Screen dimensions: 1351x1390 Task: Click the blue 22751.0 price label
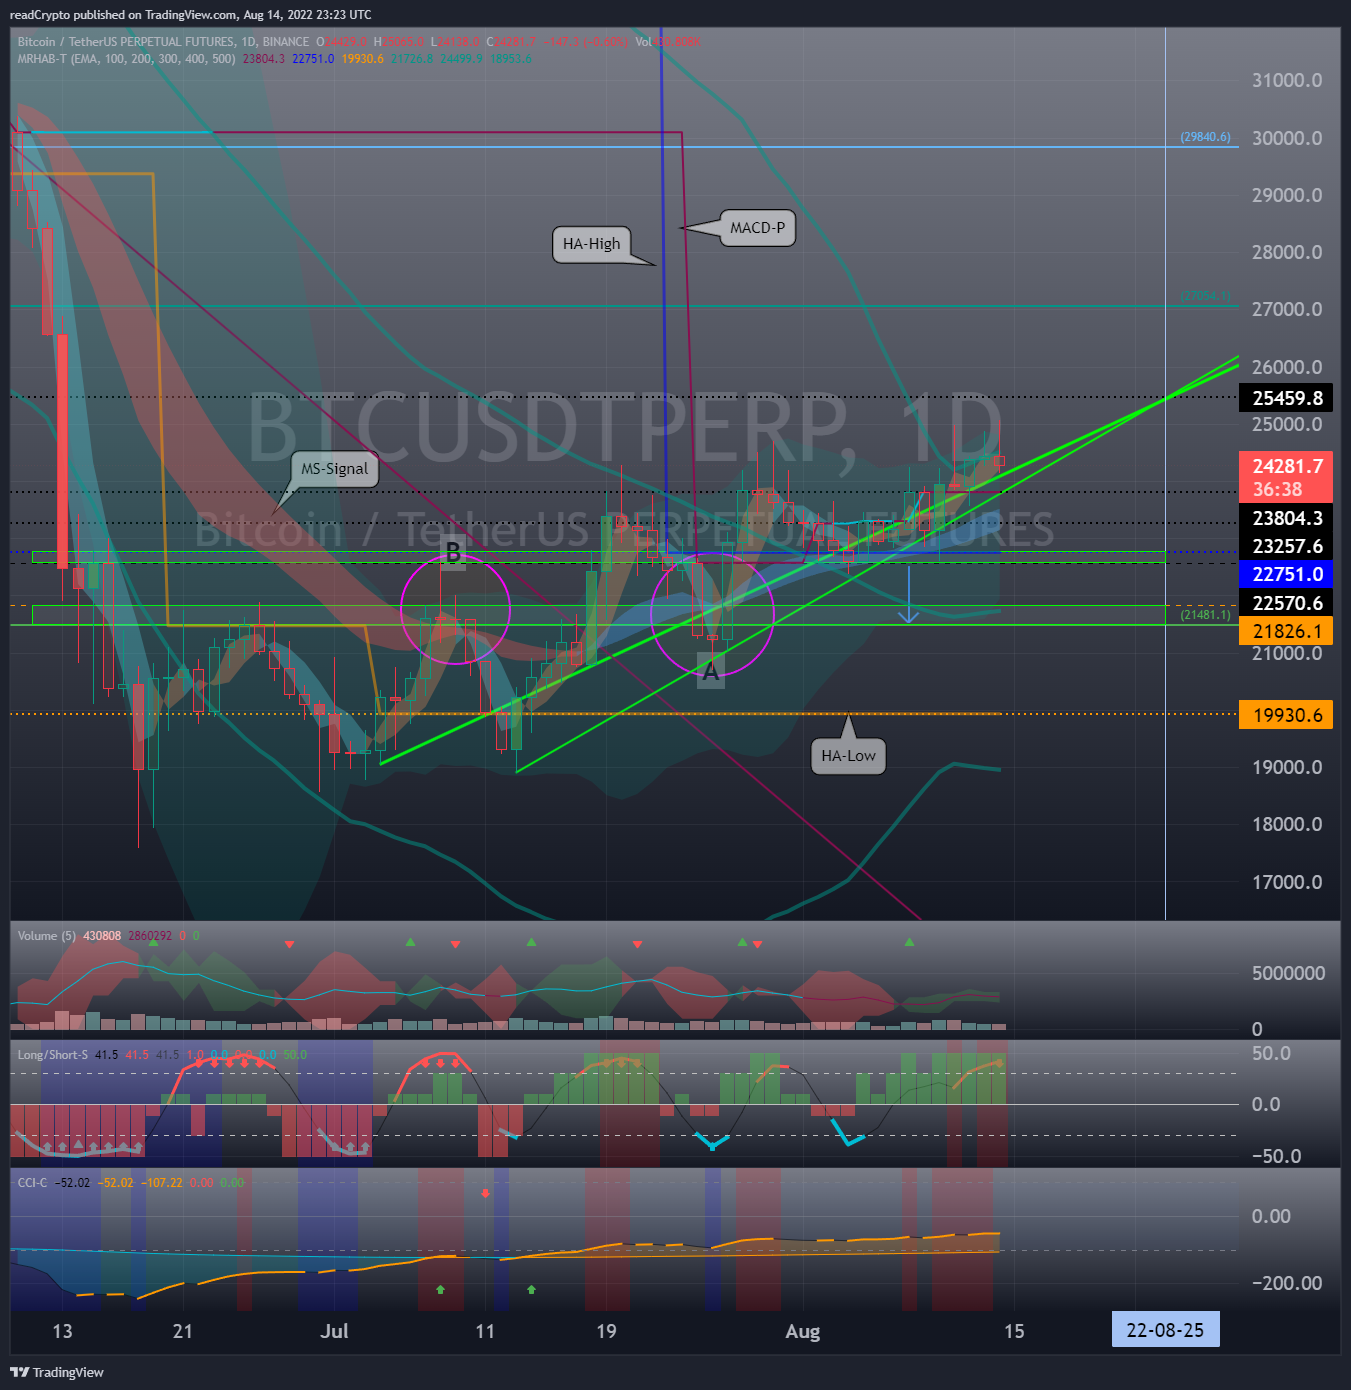click(1286, 574)
